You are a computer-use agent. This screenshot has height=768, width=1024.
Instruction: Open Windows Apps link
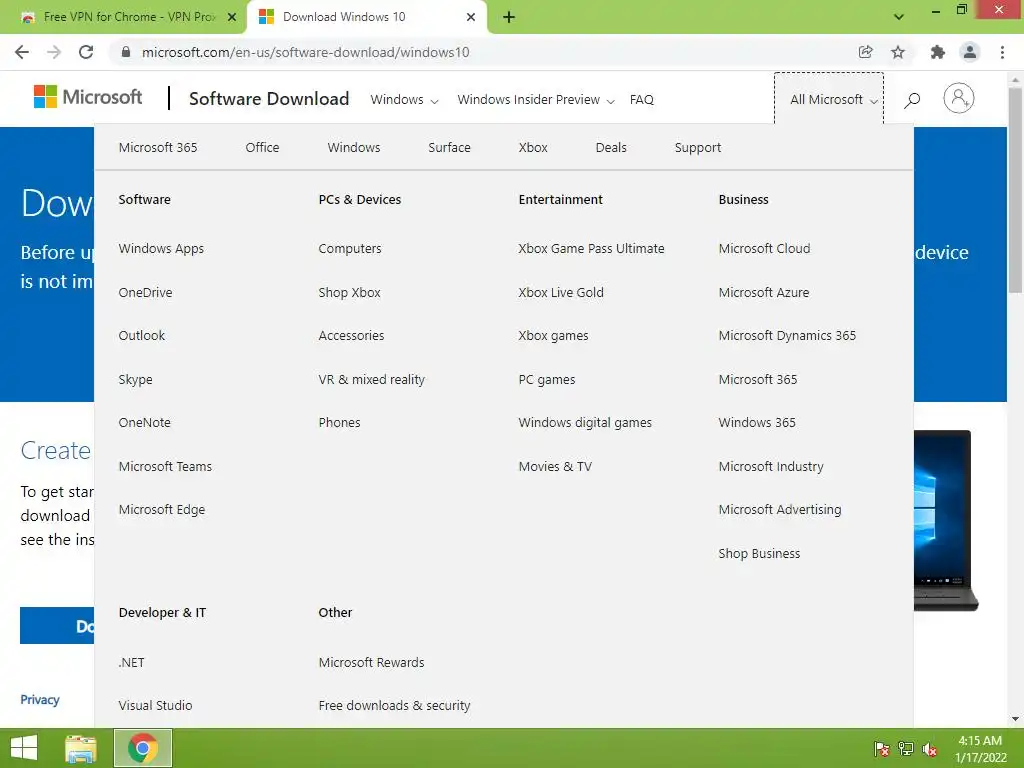coord(161,249)
